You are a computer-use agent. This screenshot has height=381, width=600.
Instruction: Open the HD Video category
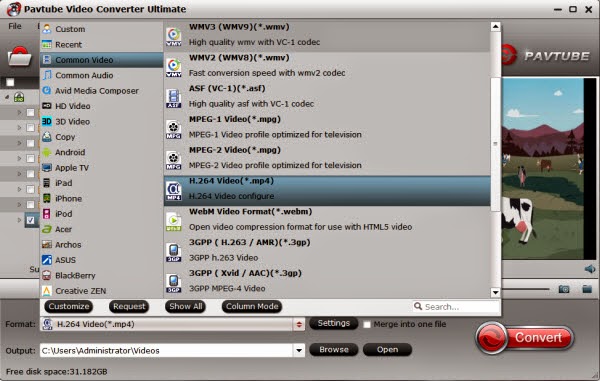(101, 106)
